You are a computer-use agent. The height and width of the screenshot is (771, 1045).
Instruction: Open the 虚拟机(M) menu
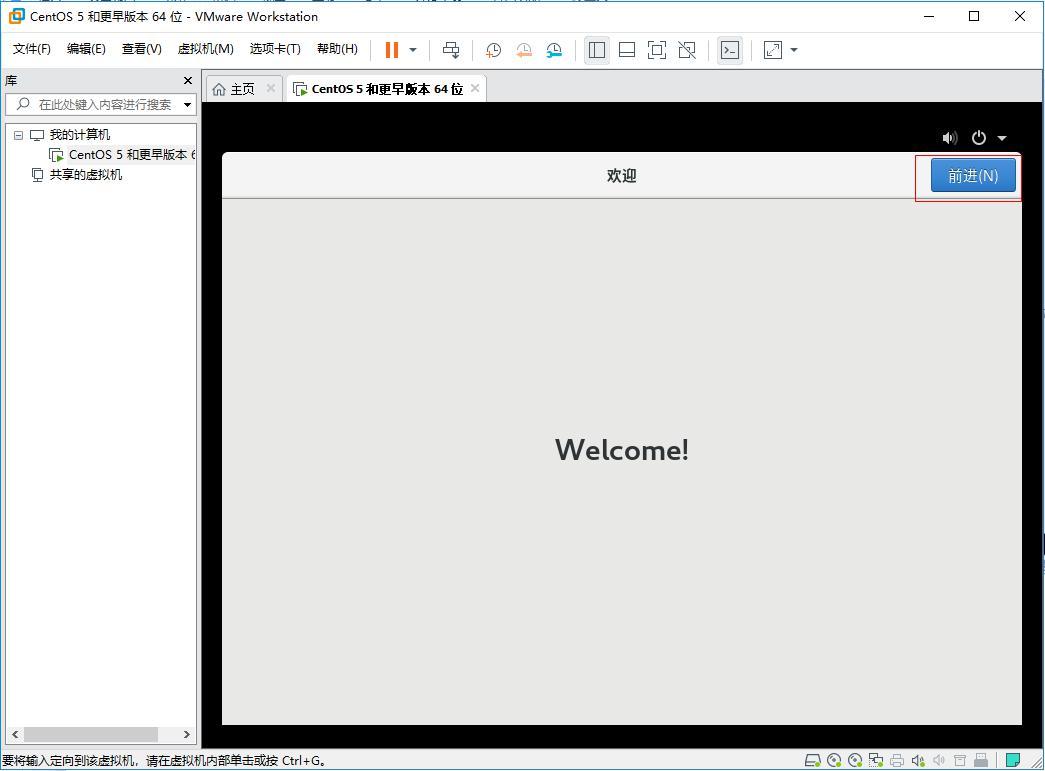(204, 48)
